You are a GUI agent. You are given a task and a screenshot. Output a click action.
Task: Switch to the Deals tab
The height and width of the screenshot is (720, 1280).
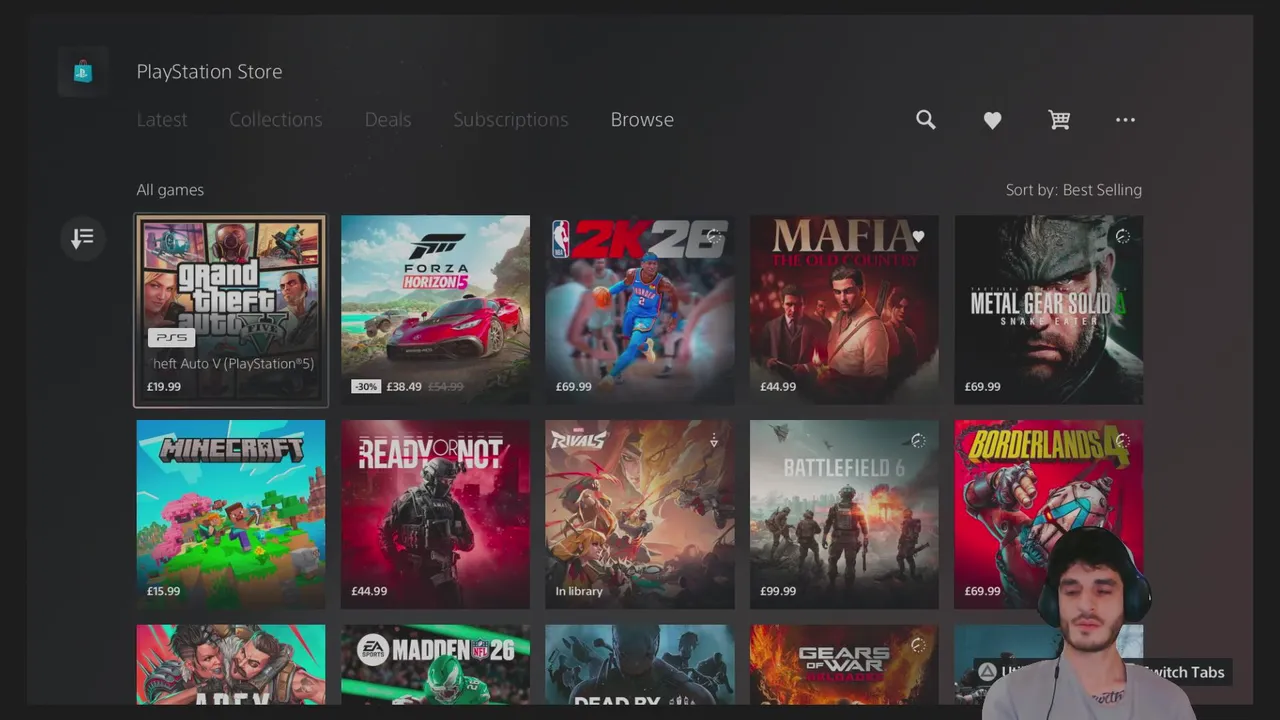(x=388, y=119)
